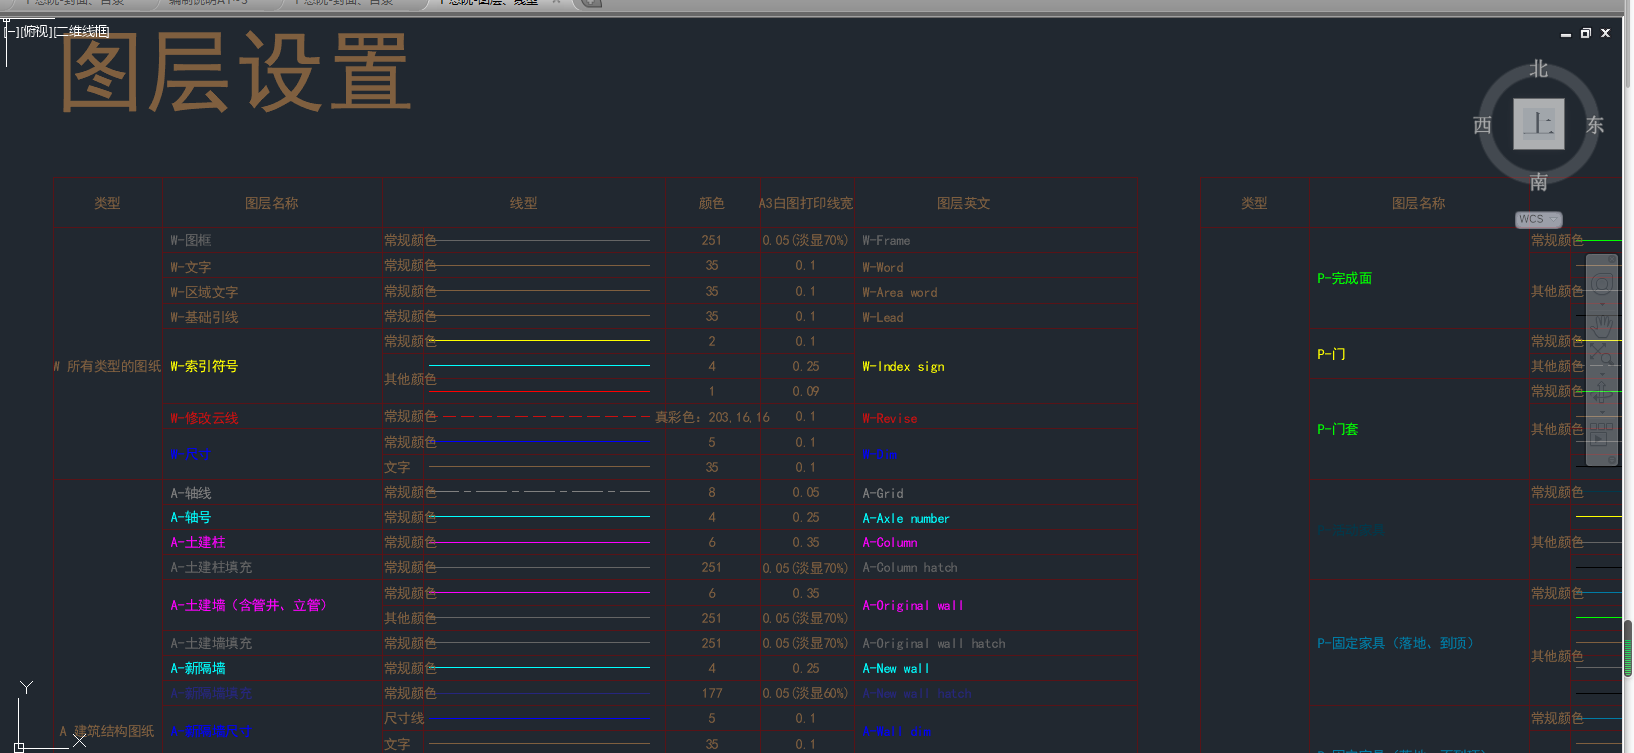1634x753 pixels.
Task: Select the A-Original wall hatch text
Action: [x=934, y=644]
